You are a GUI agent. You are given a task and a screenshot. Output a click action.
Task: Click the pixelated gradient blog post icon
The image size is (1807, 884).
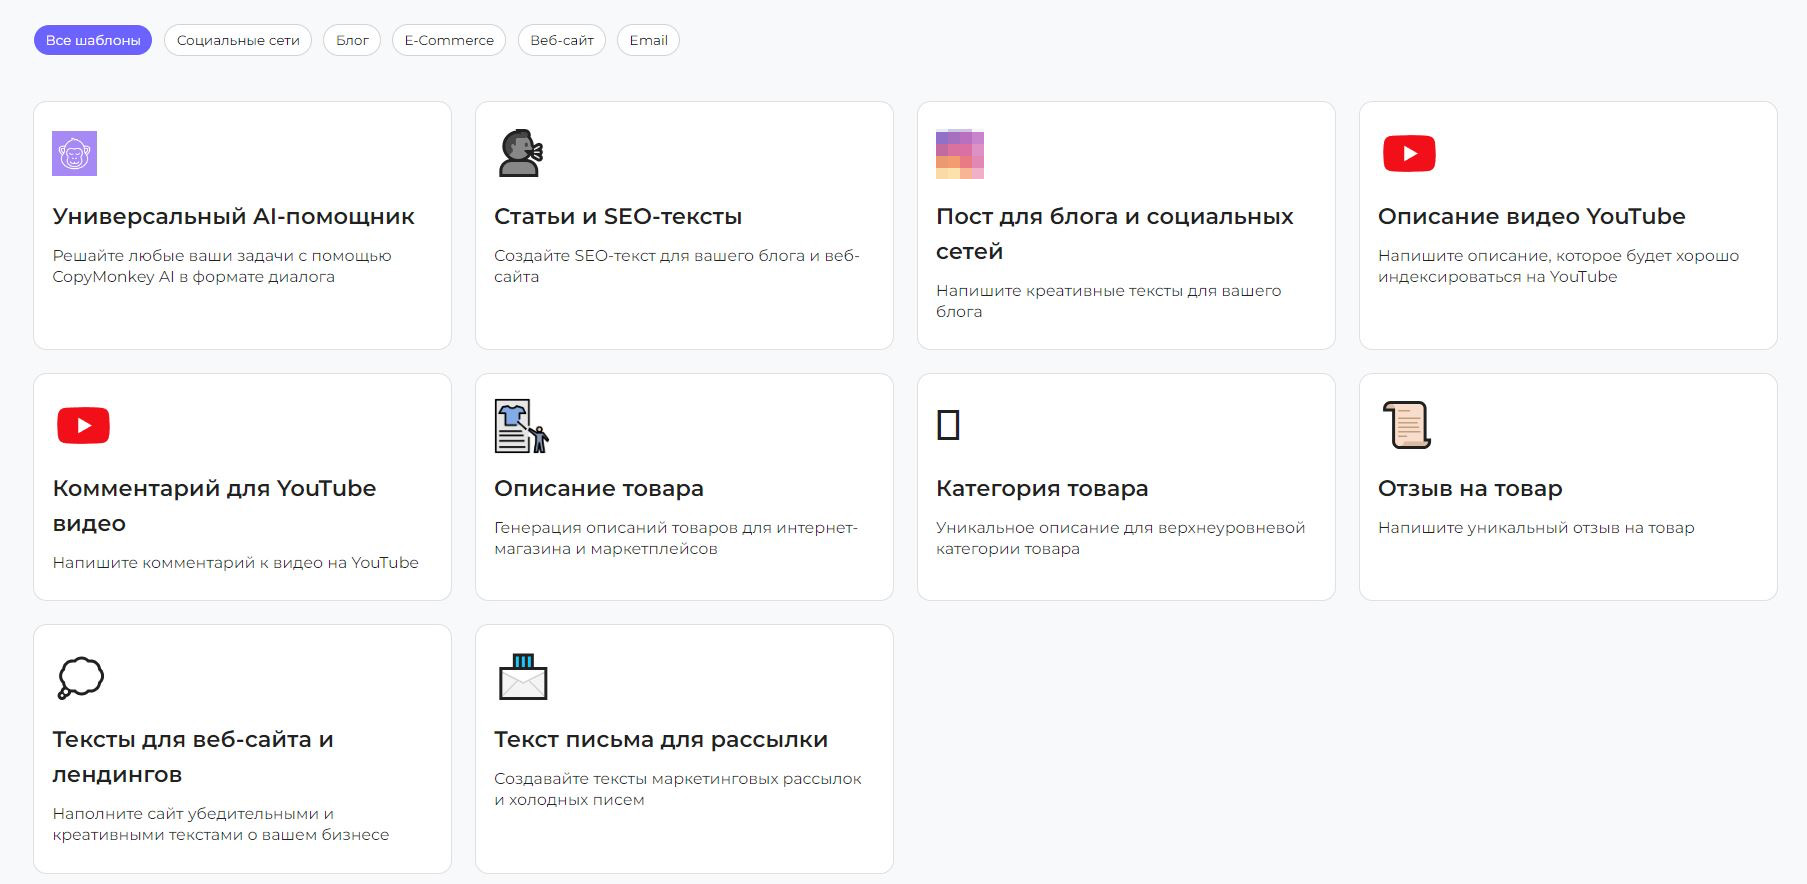click(959, 154)
